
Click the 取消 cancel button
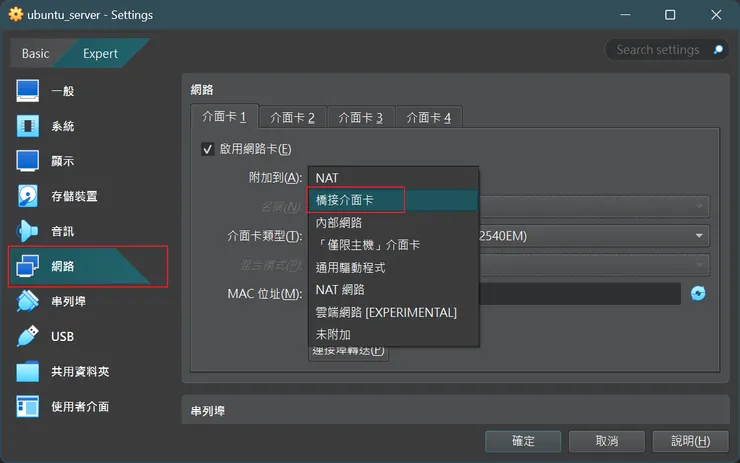(607, 441)
